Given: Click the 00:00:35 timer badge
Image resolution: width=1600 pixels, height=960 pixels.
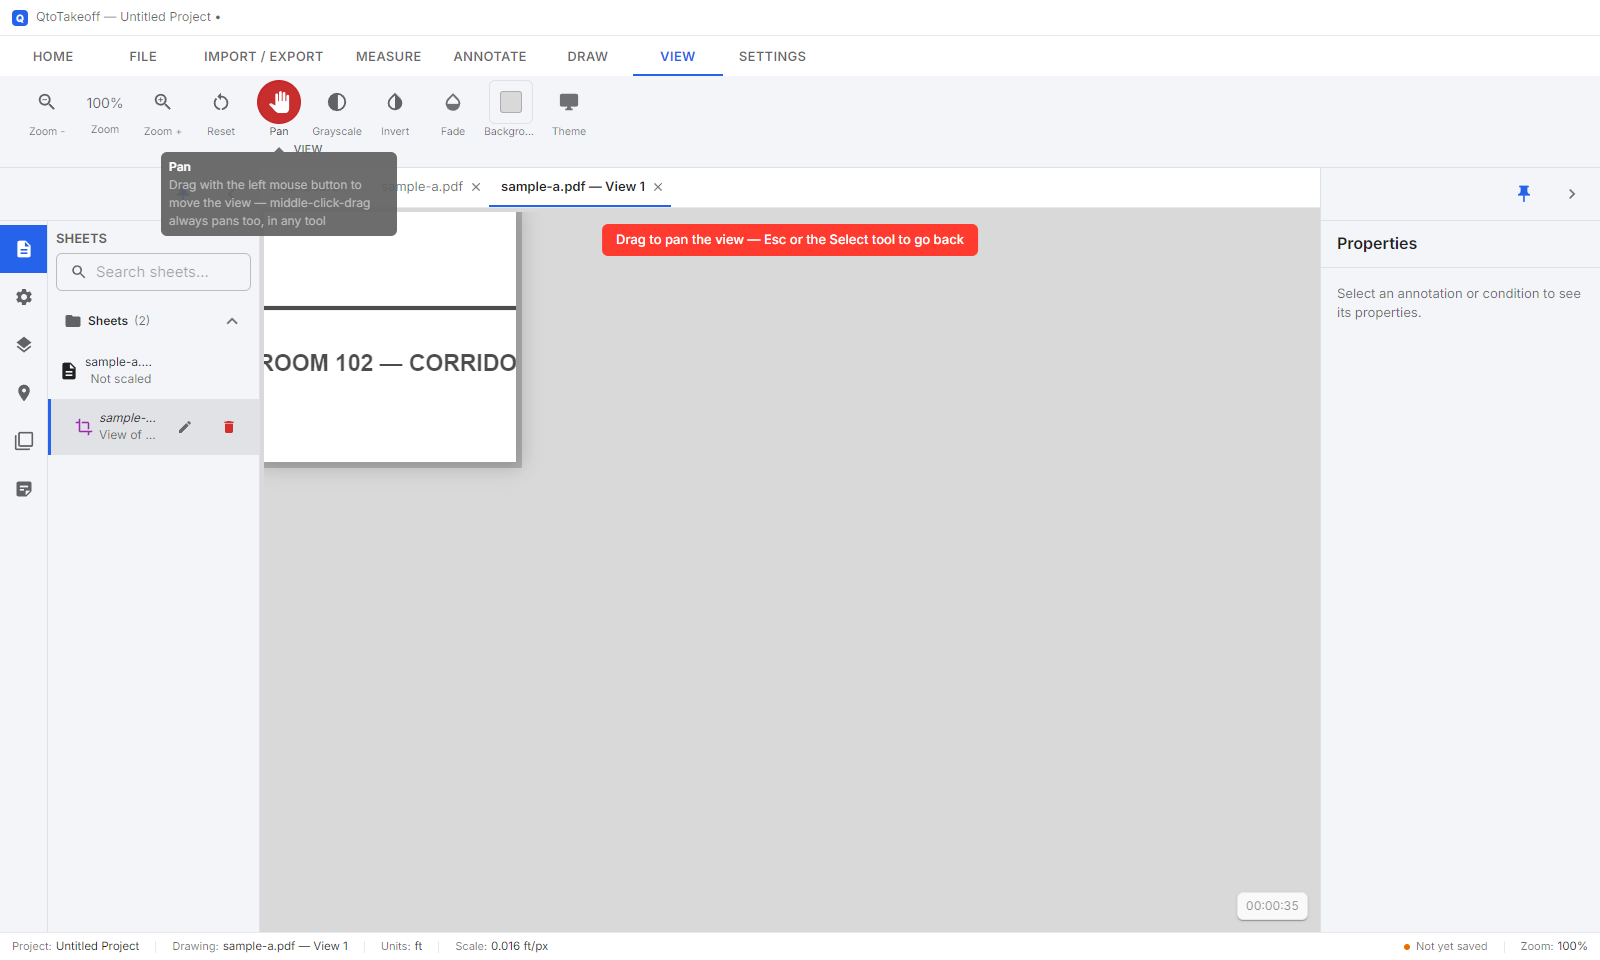Looking at the screenshot, I should (1272, 906).
